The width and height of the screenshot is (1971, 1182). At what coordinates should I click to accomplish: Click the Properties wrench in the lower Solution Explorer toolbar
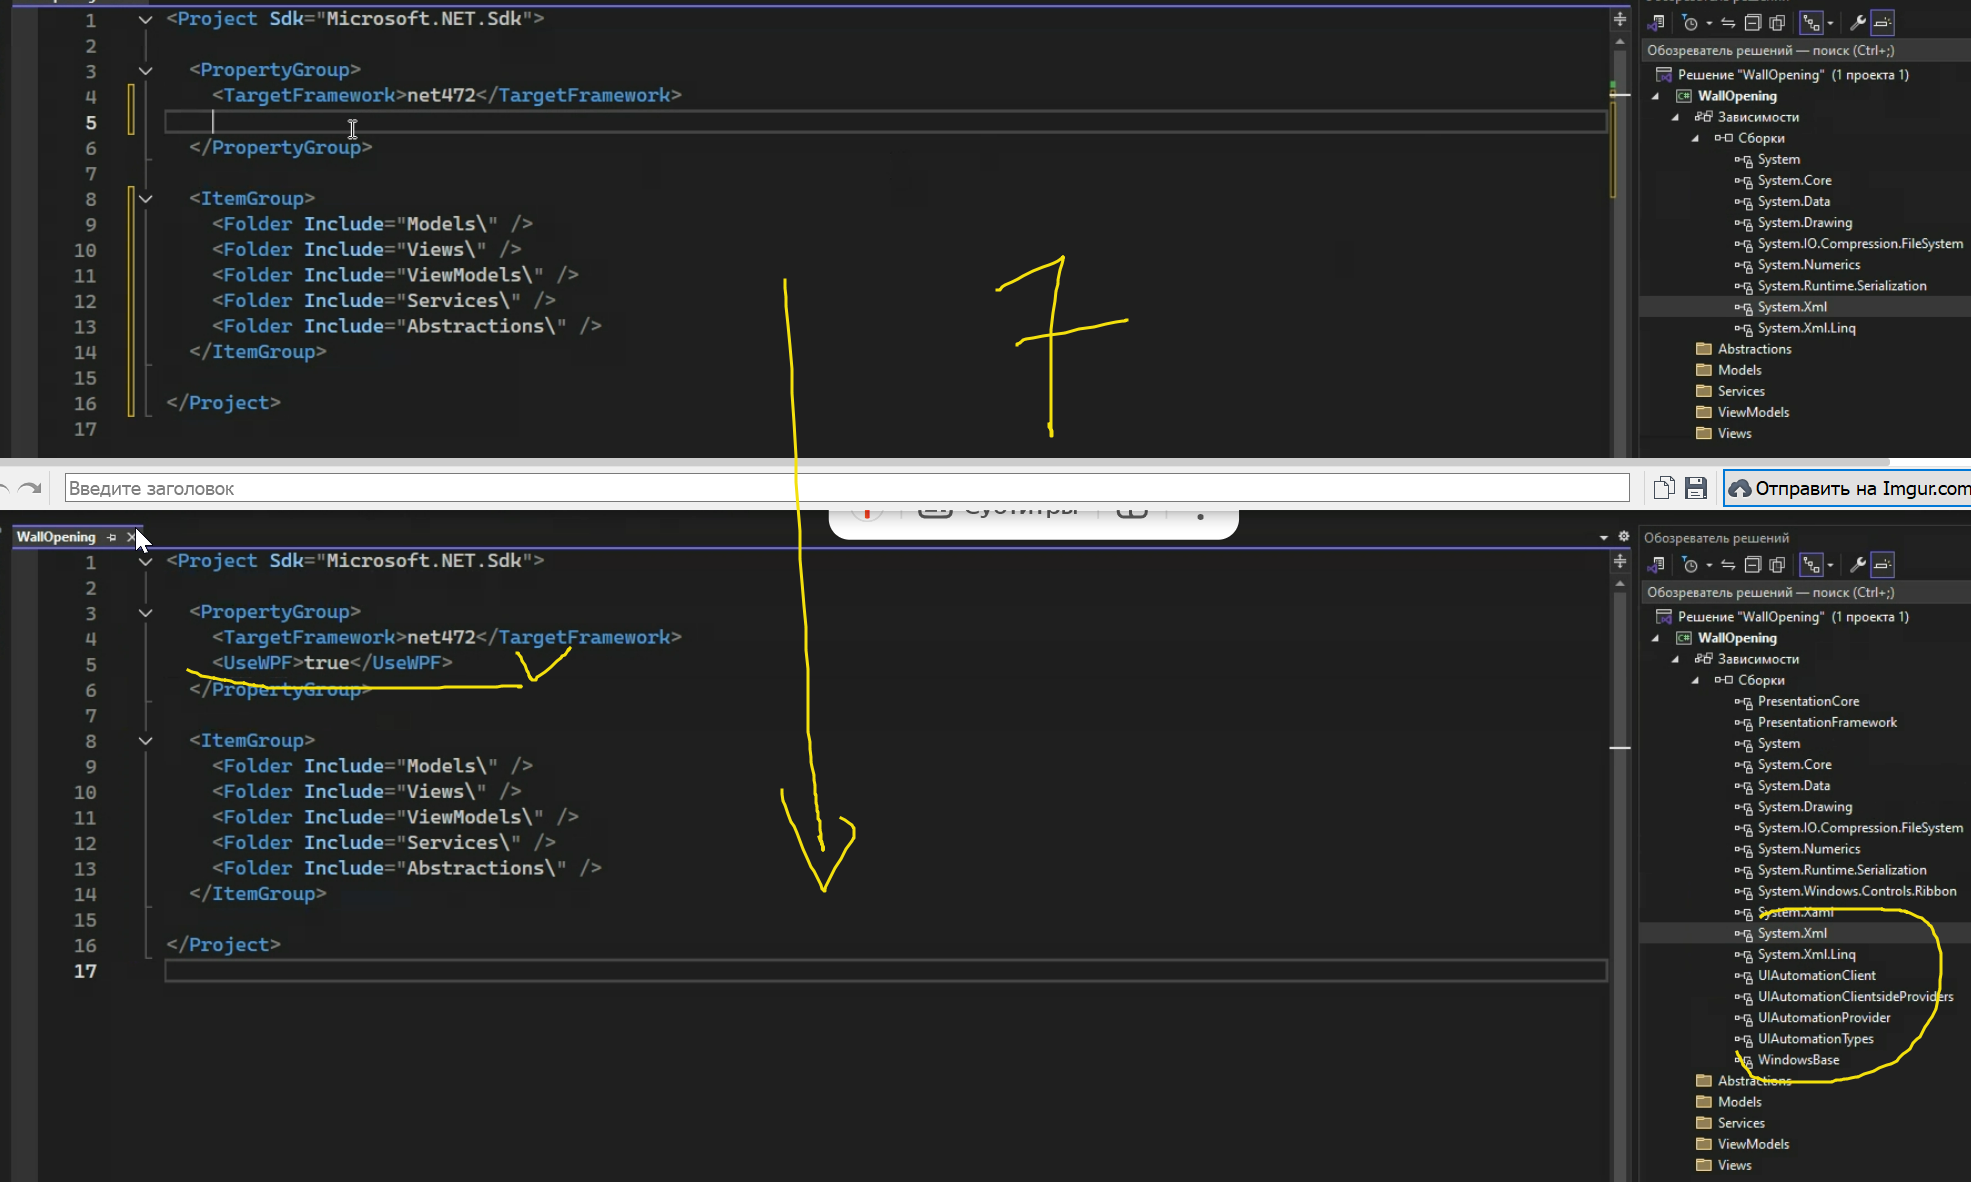point(1857,565)
